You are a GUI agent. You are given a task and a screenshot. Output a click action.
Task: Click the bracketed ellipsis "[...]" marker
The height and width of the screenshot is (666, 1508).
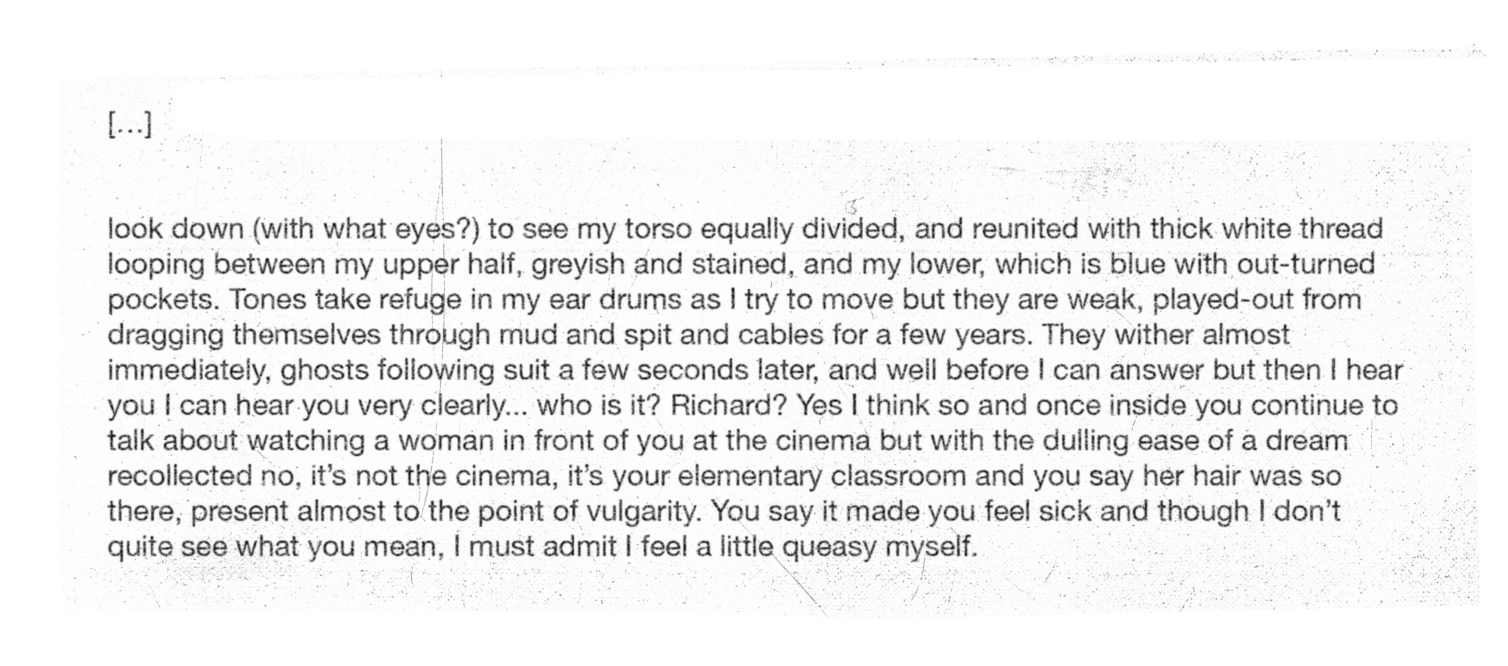click(x=129, y=127)
